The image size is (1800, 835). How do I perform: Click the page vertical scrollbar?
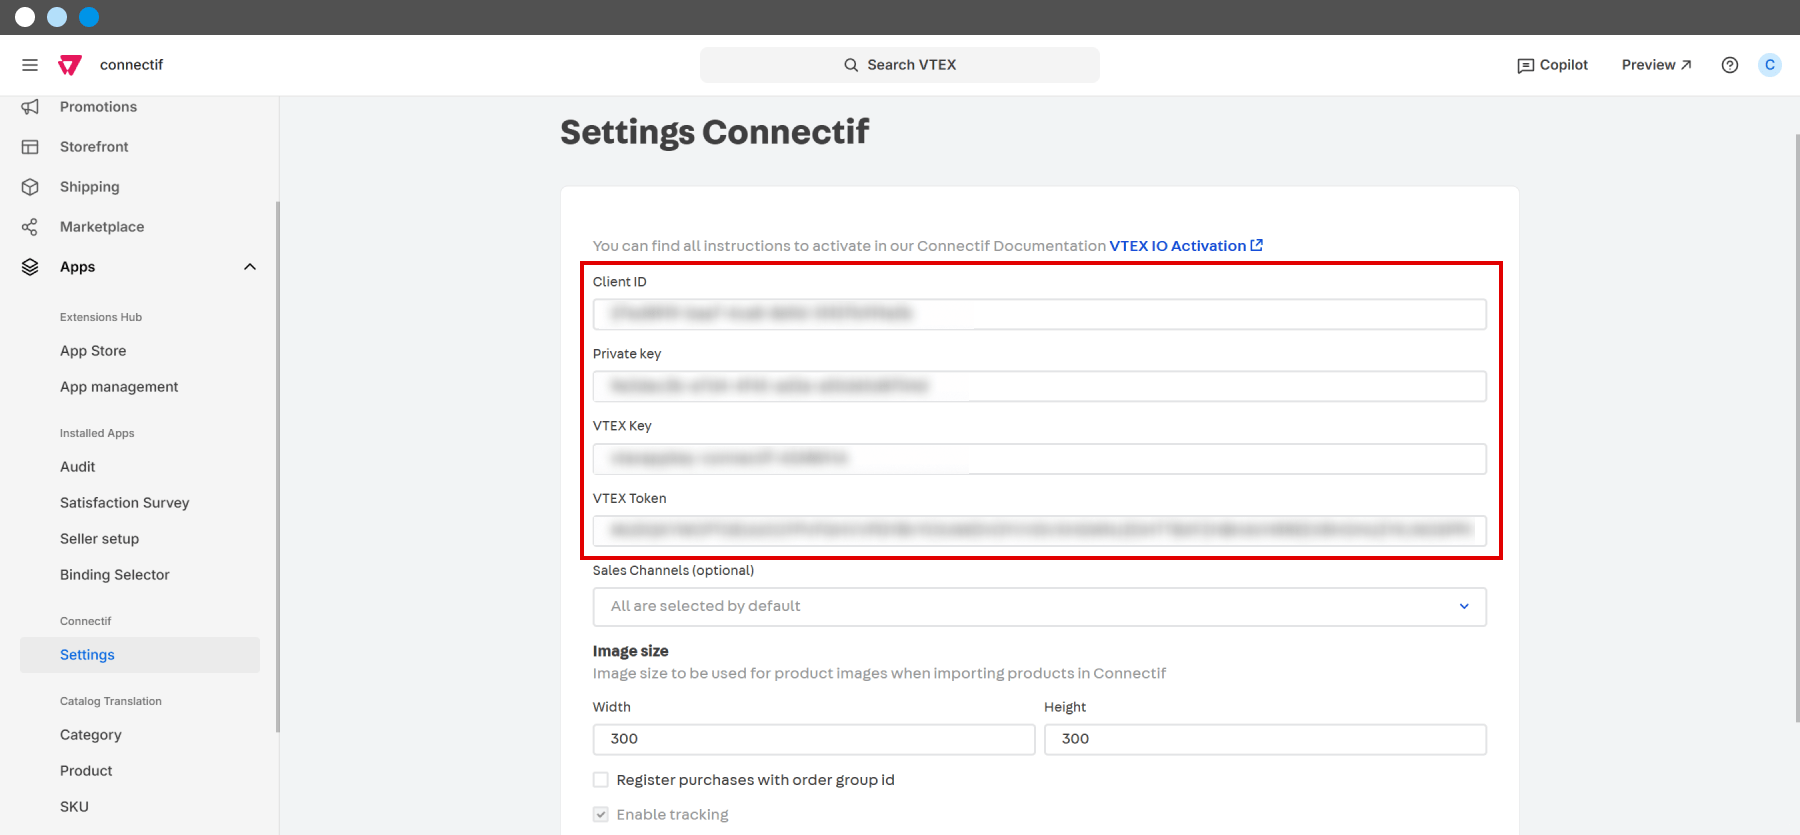click(x=1797, y=427)
